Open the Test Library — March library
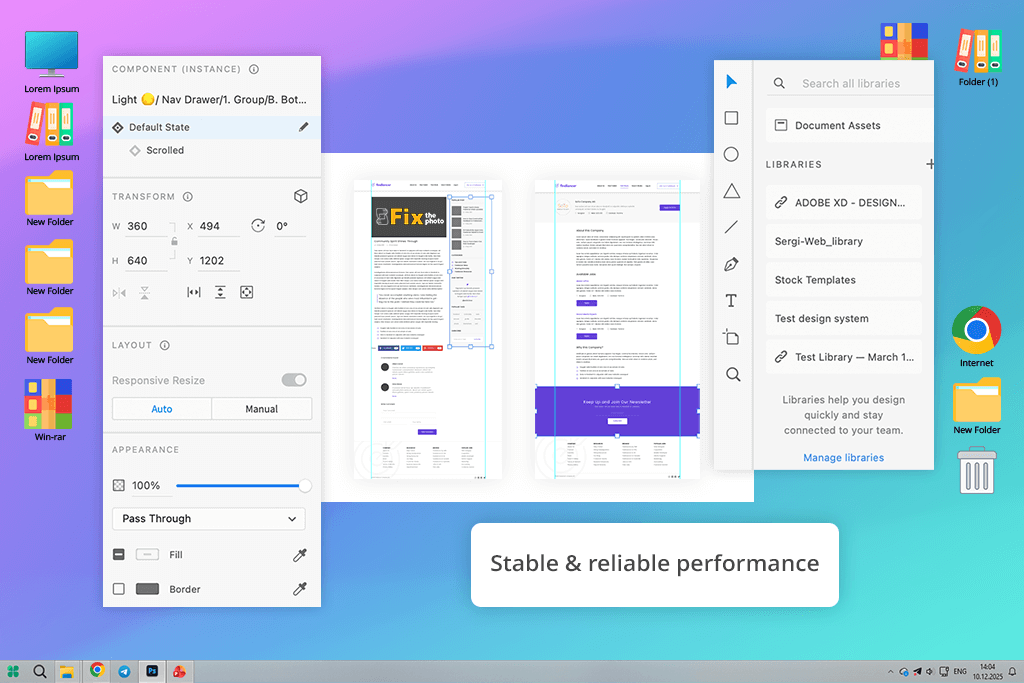 pyautogui.click(x=844, y=357)
